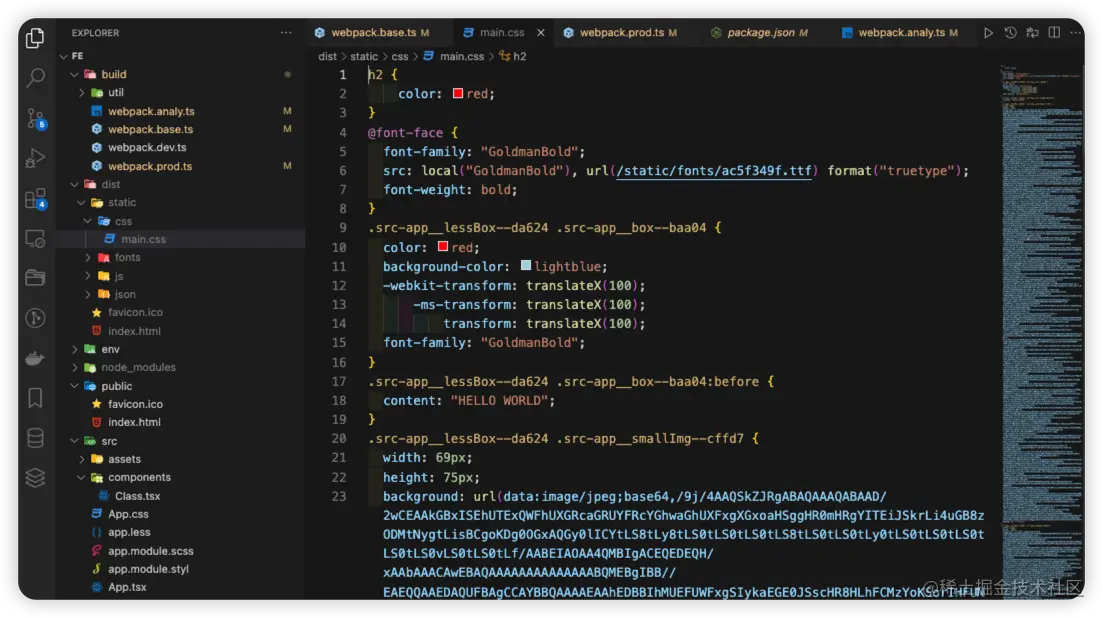Image resolution: width=1103 pixels, height=618 pixels.
Task: Click line number 9 in the gutter
Action: point(343,228)
